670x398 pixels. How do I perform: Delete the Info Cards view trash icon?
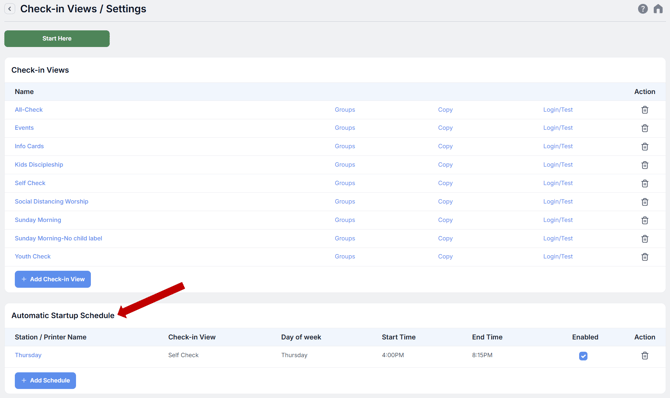(x=645, y=147)
